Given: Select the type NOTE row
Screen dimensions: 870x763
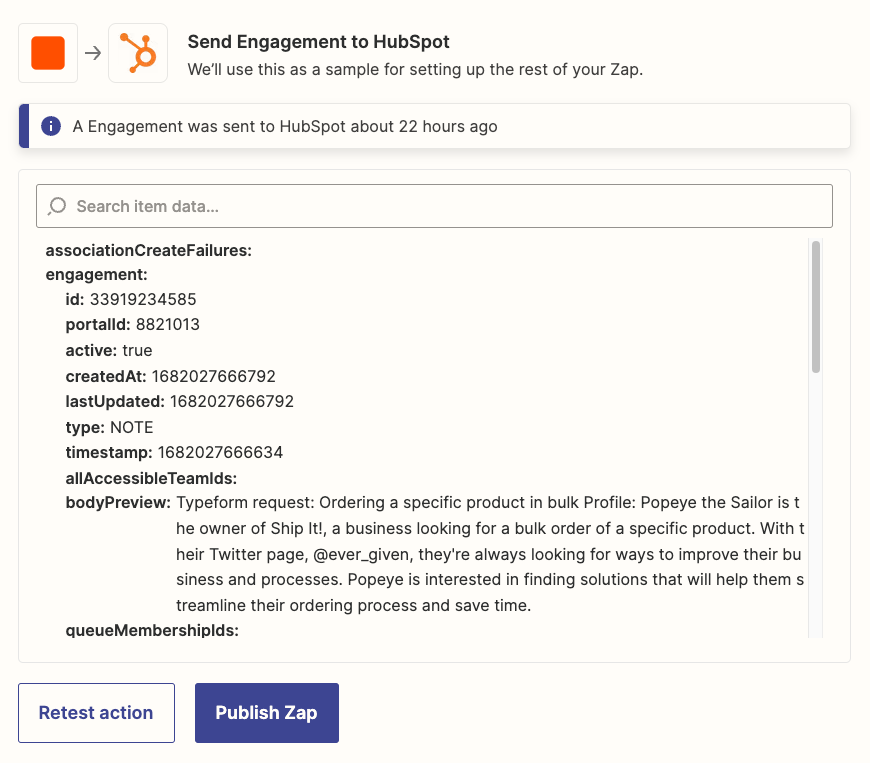Looking at the screenshot, I should (109, 427).
